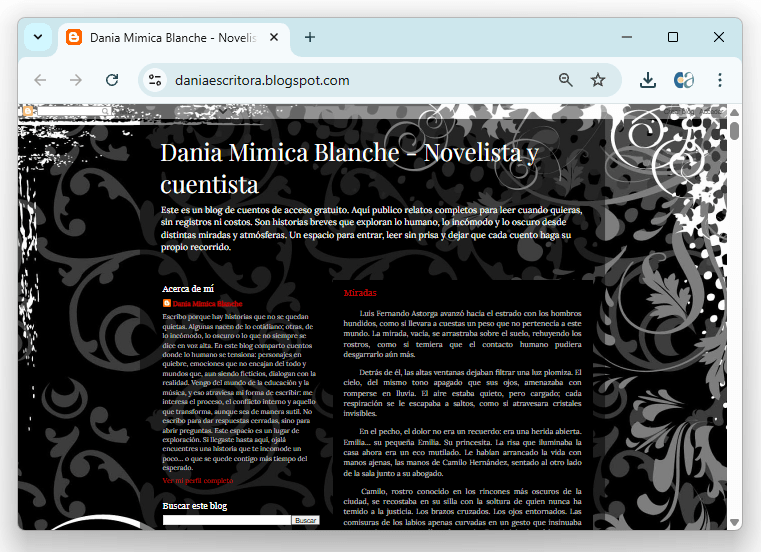Open the Chrome three-dot menu

pos(720,80)
